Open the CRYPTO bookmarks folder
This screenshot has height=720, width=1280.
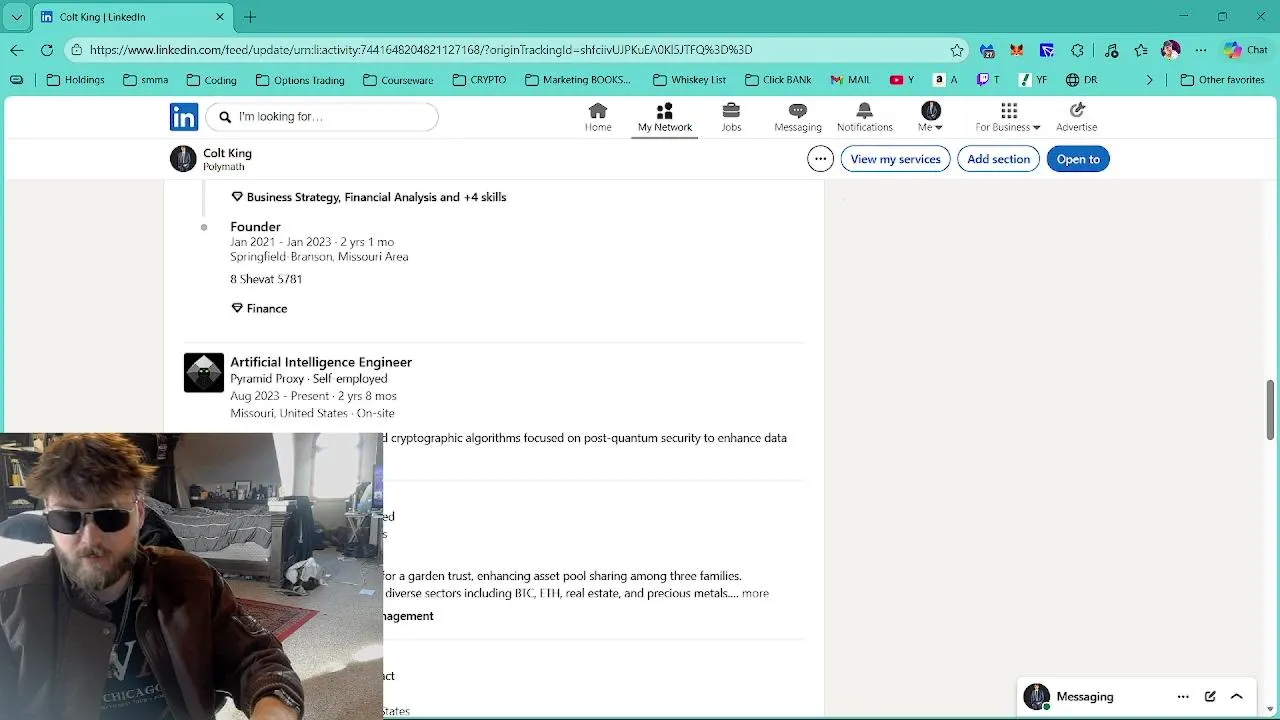tap(479, 80)
